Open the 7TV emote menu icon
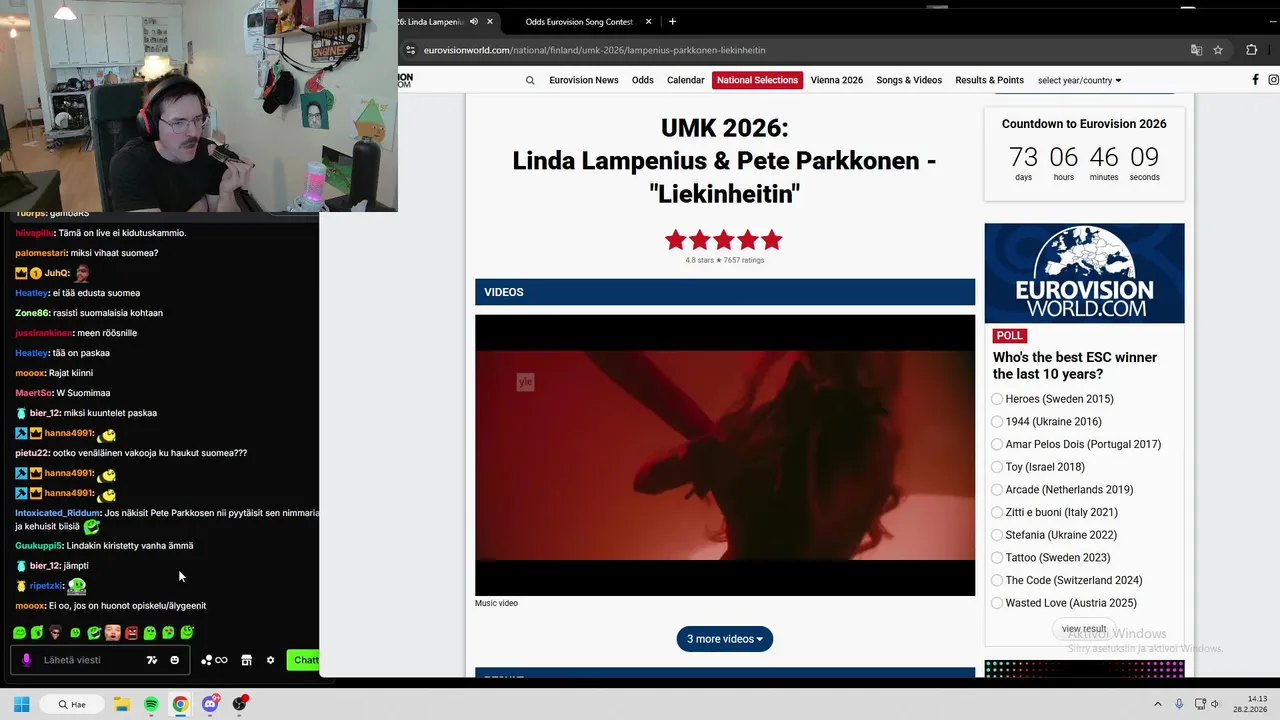Image resolution: width=1280 pixels, height=720 pixels. pos(152,660)
